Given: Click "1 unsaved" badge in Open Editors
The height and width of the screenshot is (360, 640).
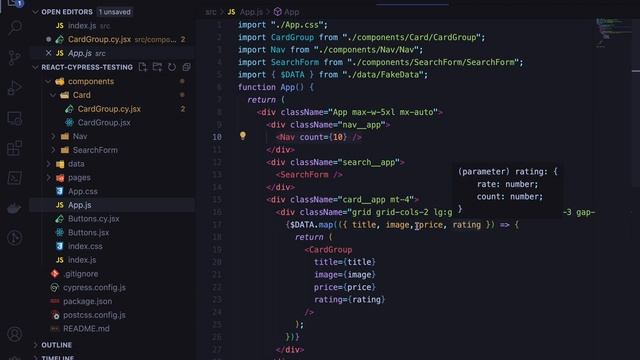Looking at the screenshot, I should coord(115,12).
